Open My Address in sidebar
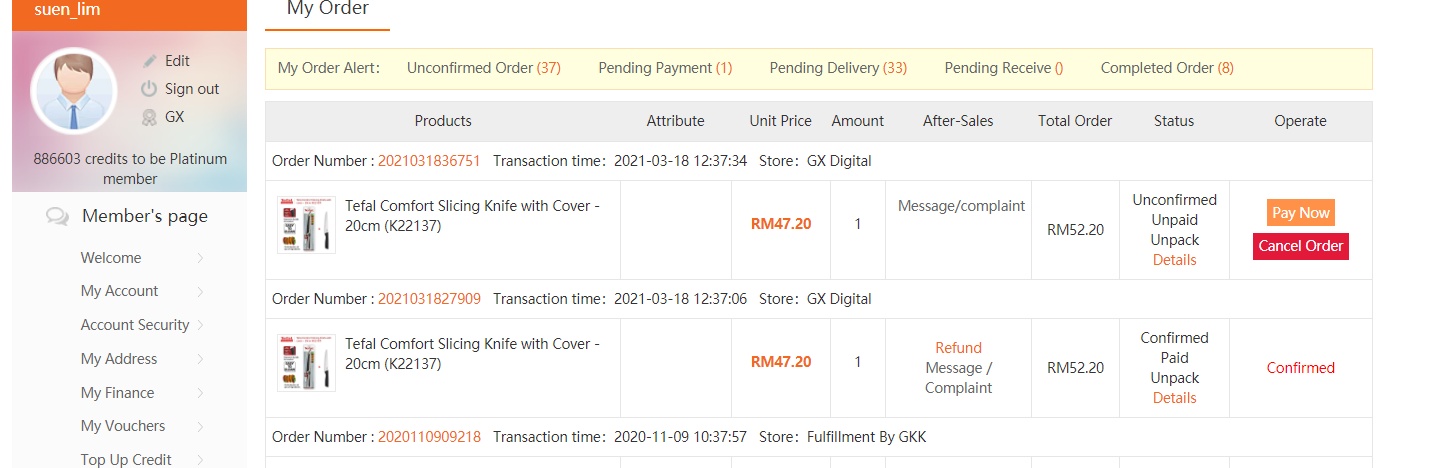 click(x=119, y=359)
